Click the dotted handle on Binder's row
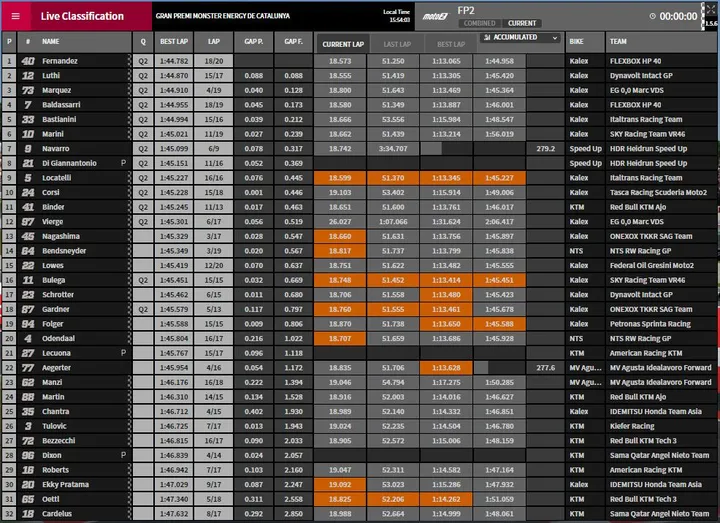The width and height of the screenshot is (720, 523). click(129, 207)
